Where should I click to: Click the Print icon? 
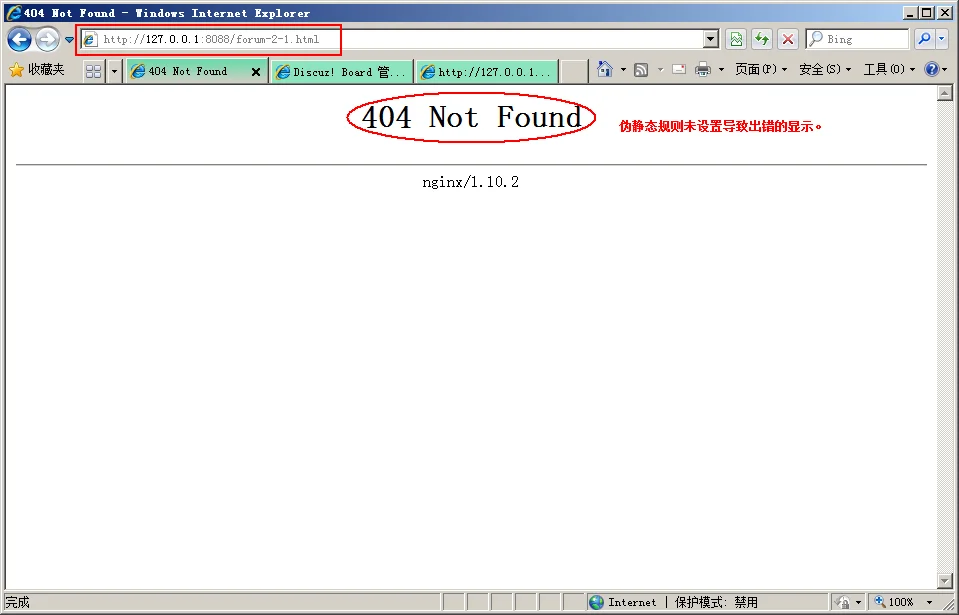[703, 69]
